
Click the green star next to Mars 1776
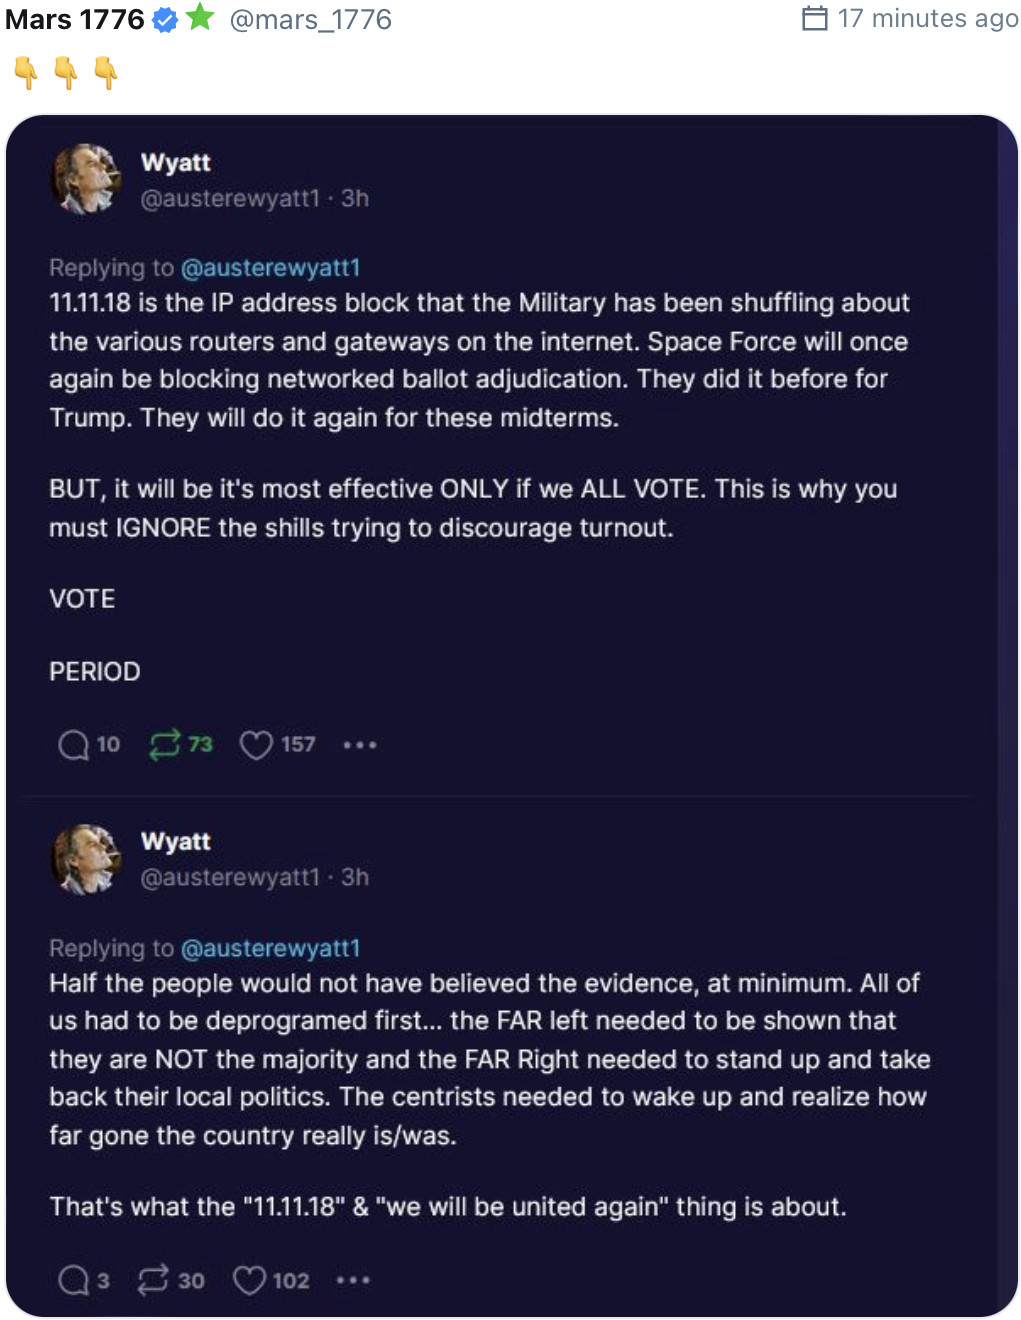(200, 17)
